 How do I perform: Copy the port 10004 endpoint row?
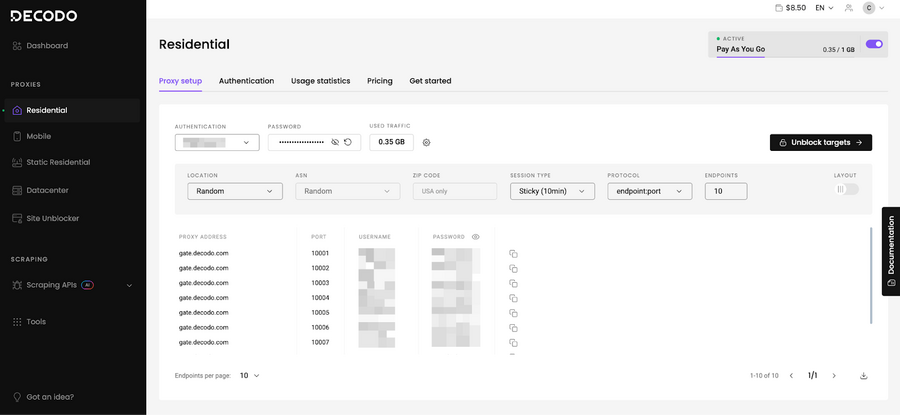pyautogui.click(x=514, y=298)
